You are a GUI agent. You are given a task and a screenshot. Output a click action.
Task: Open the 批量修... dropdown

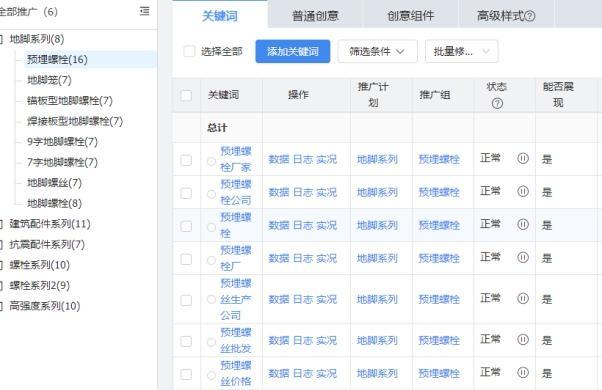pos(461,51)
